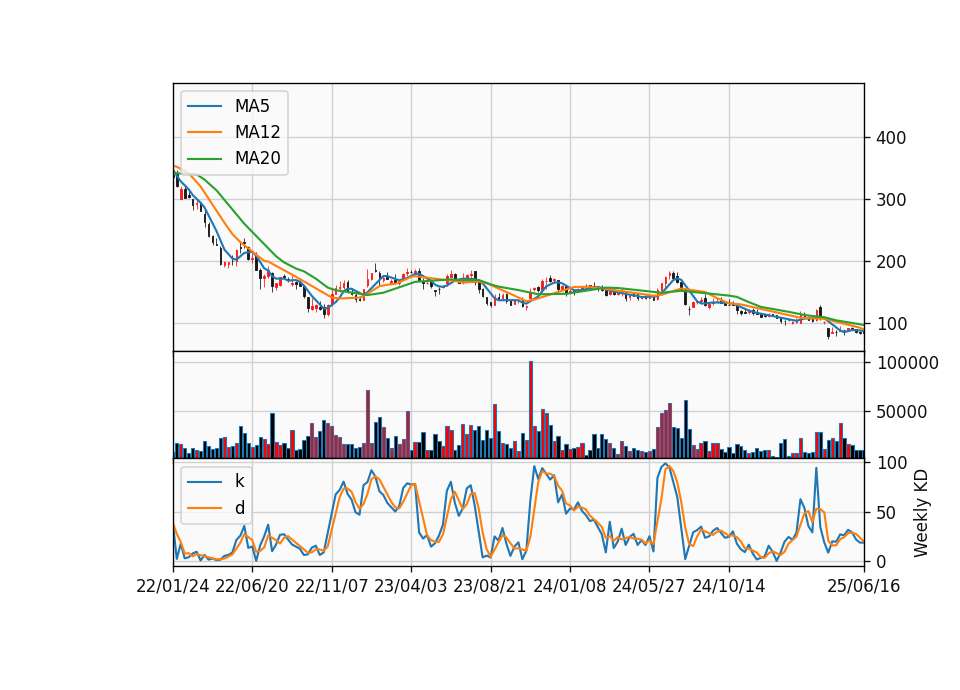Click the MA12 legend label
The width and height of the screenshot is (960, 690).
(x=257, y=132)
